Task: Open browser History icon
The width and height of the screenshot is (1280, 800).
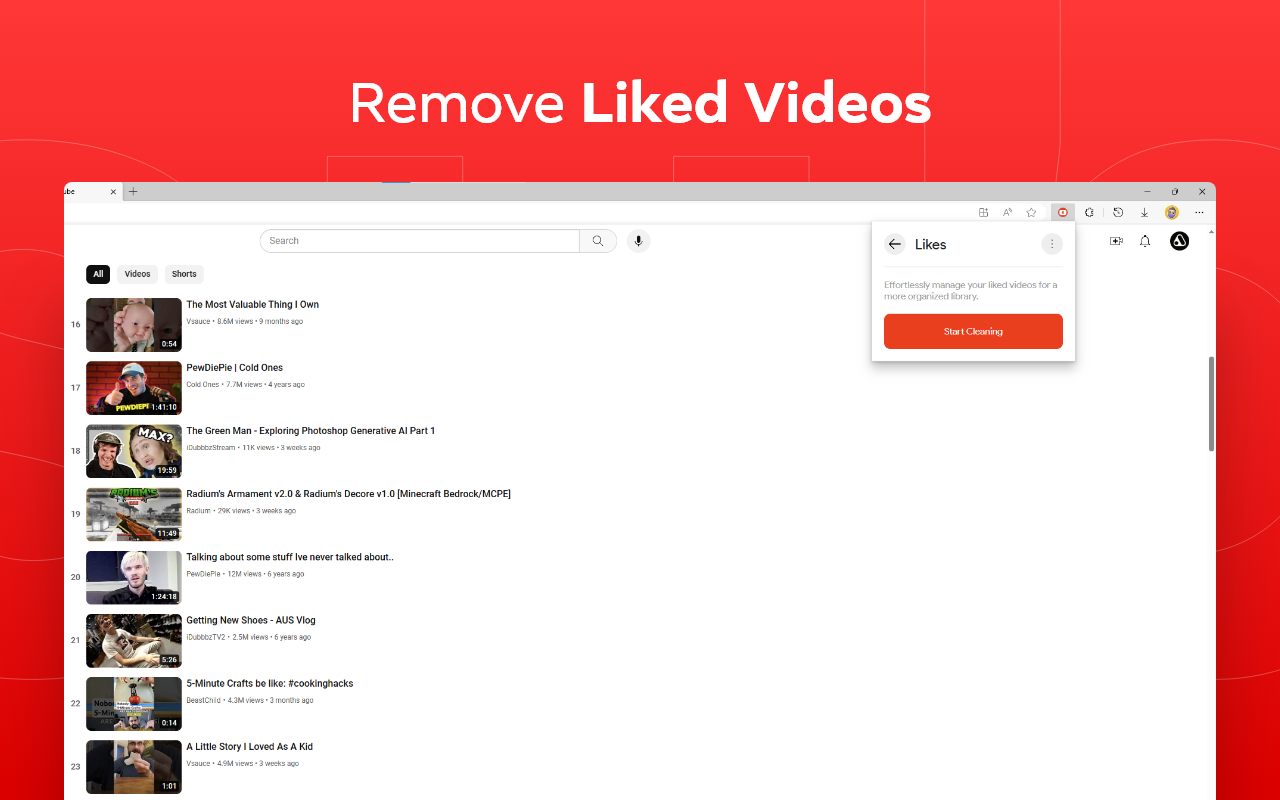Action: (x=1118, y=212)
